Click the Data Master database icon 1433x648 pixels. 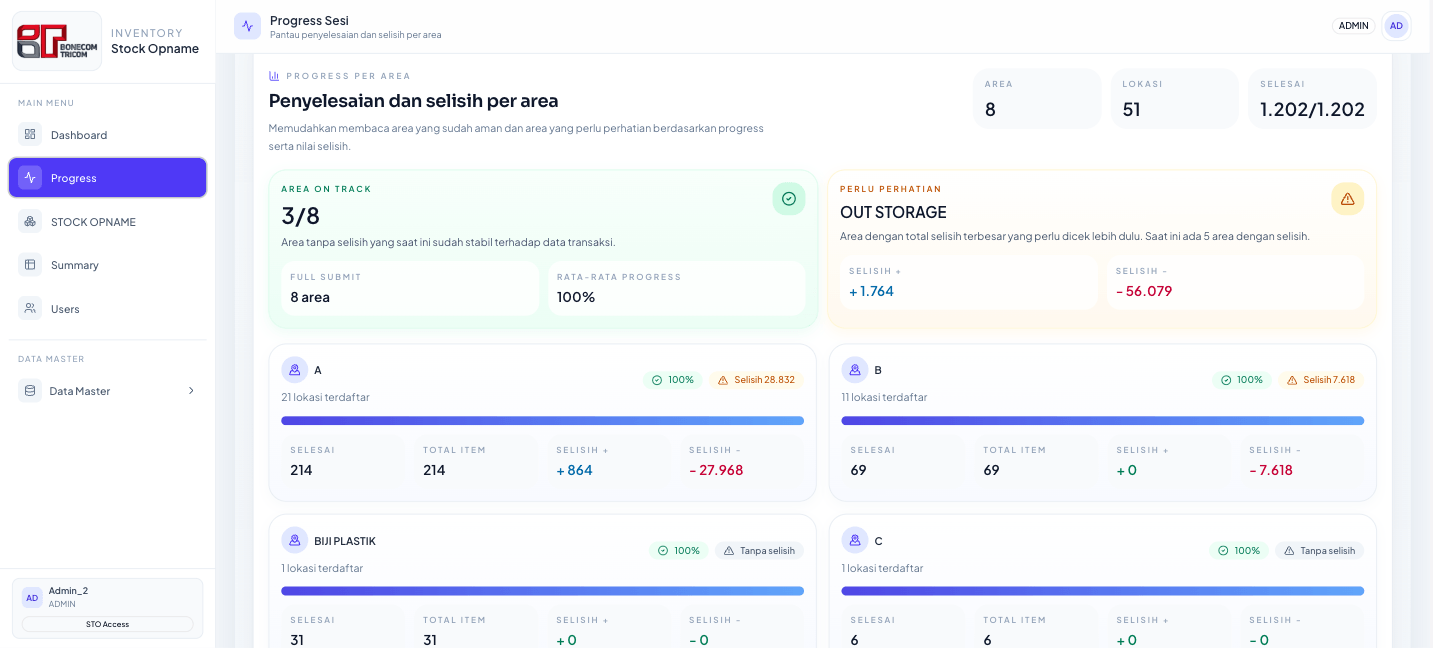click(30, 391)
